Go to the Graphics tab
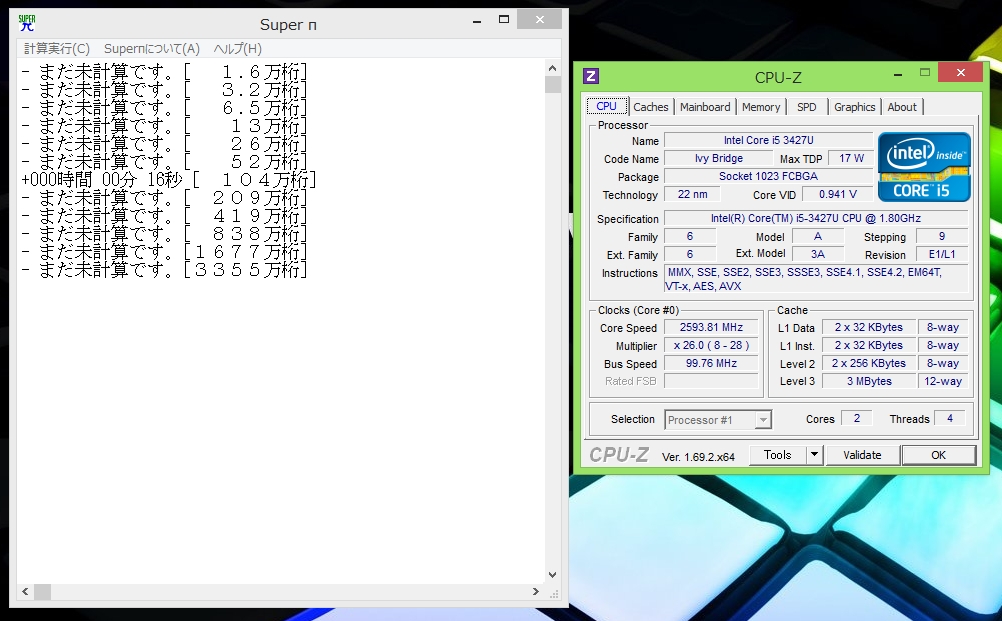 (x=855, y=107)
